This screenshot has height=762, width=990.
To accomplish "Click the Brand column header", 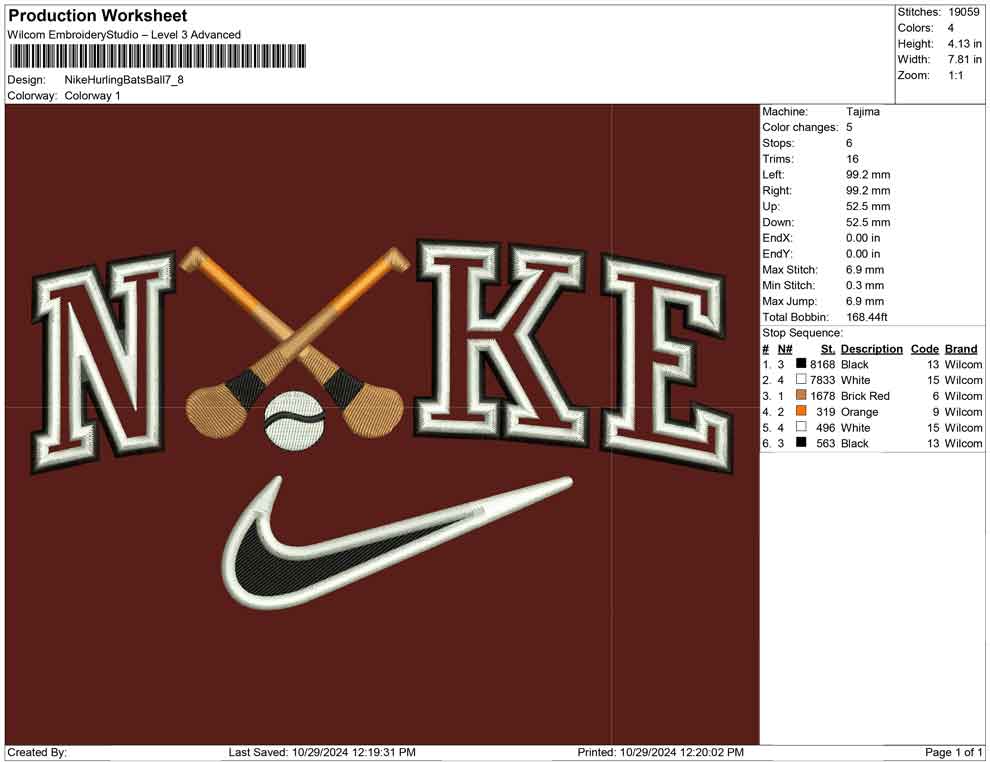I will click(961, 349).
